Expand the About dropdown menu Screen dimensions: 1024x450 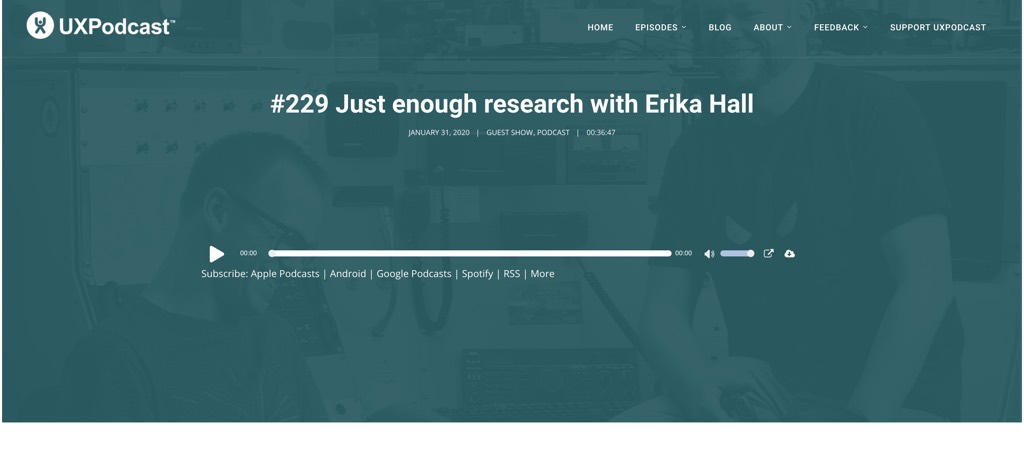tap(772, 28)
